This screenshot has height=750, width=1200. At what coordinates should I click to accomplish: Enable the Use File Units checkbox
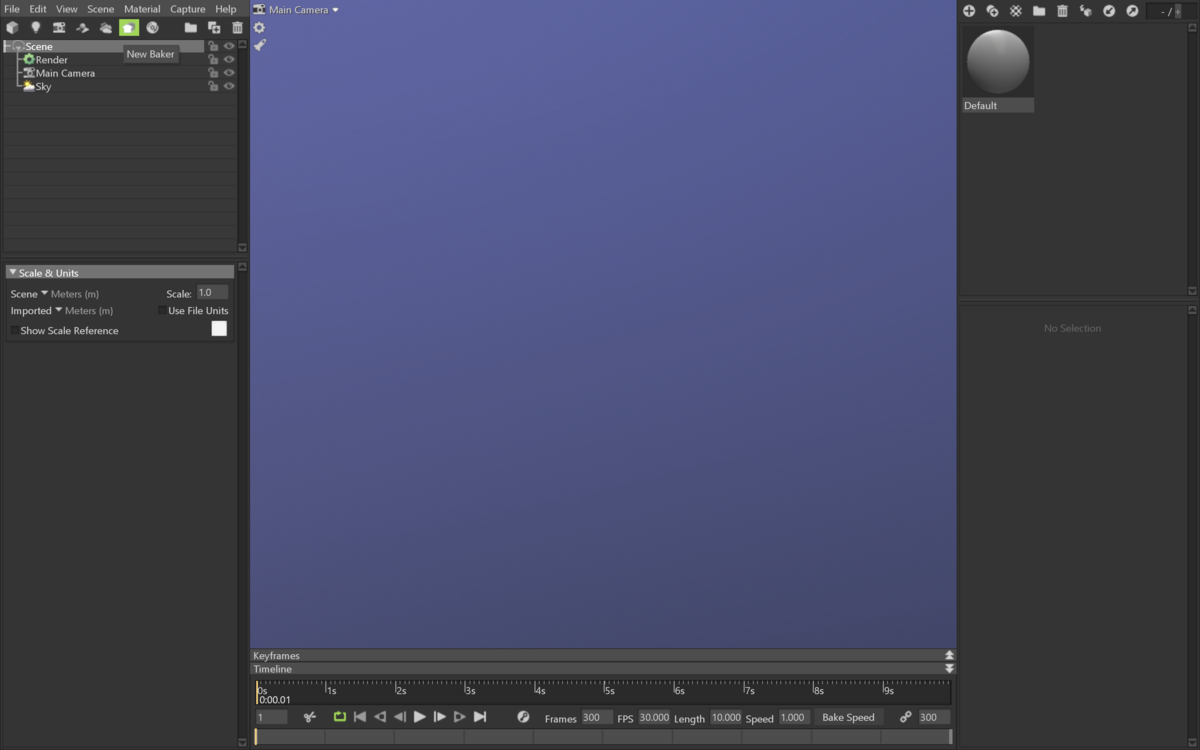pos(161,310)
